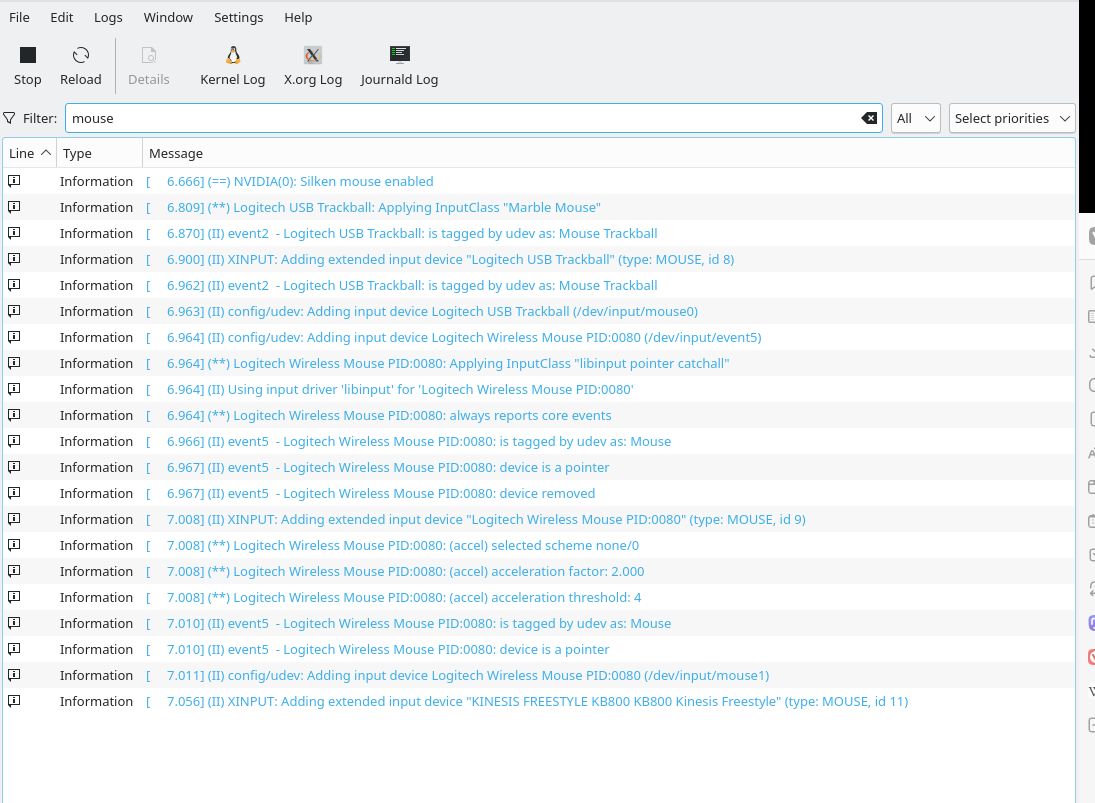Select the "Using input driver 'libinput'" message
The image size is (1095, 803).
coord(390,390)
